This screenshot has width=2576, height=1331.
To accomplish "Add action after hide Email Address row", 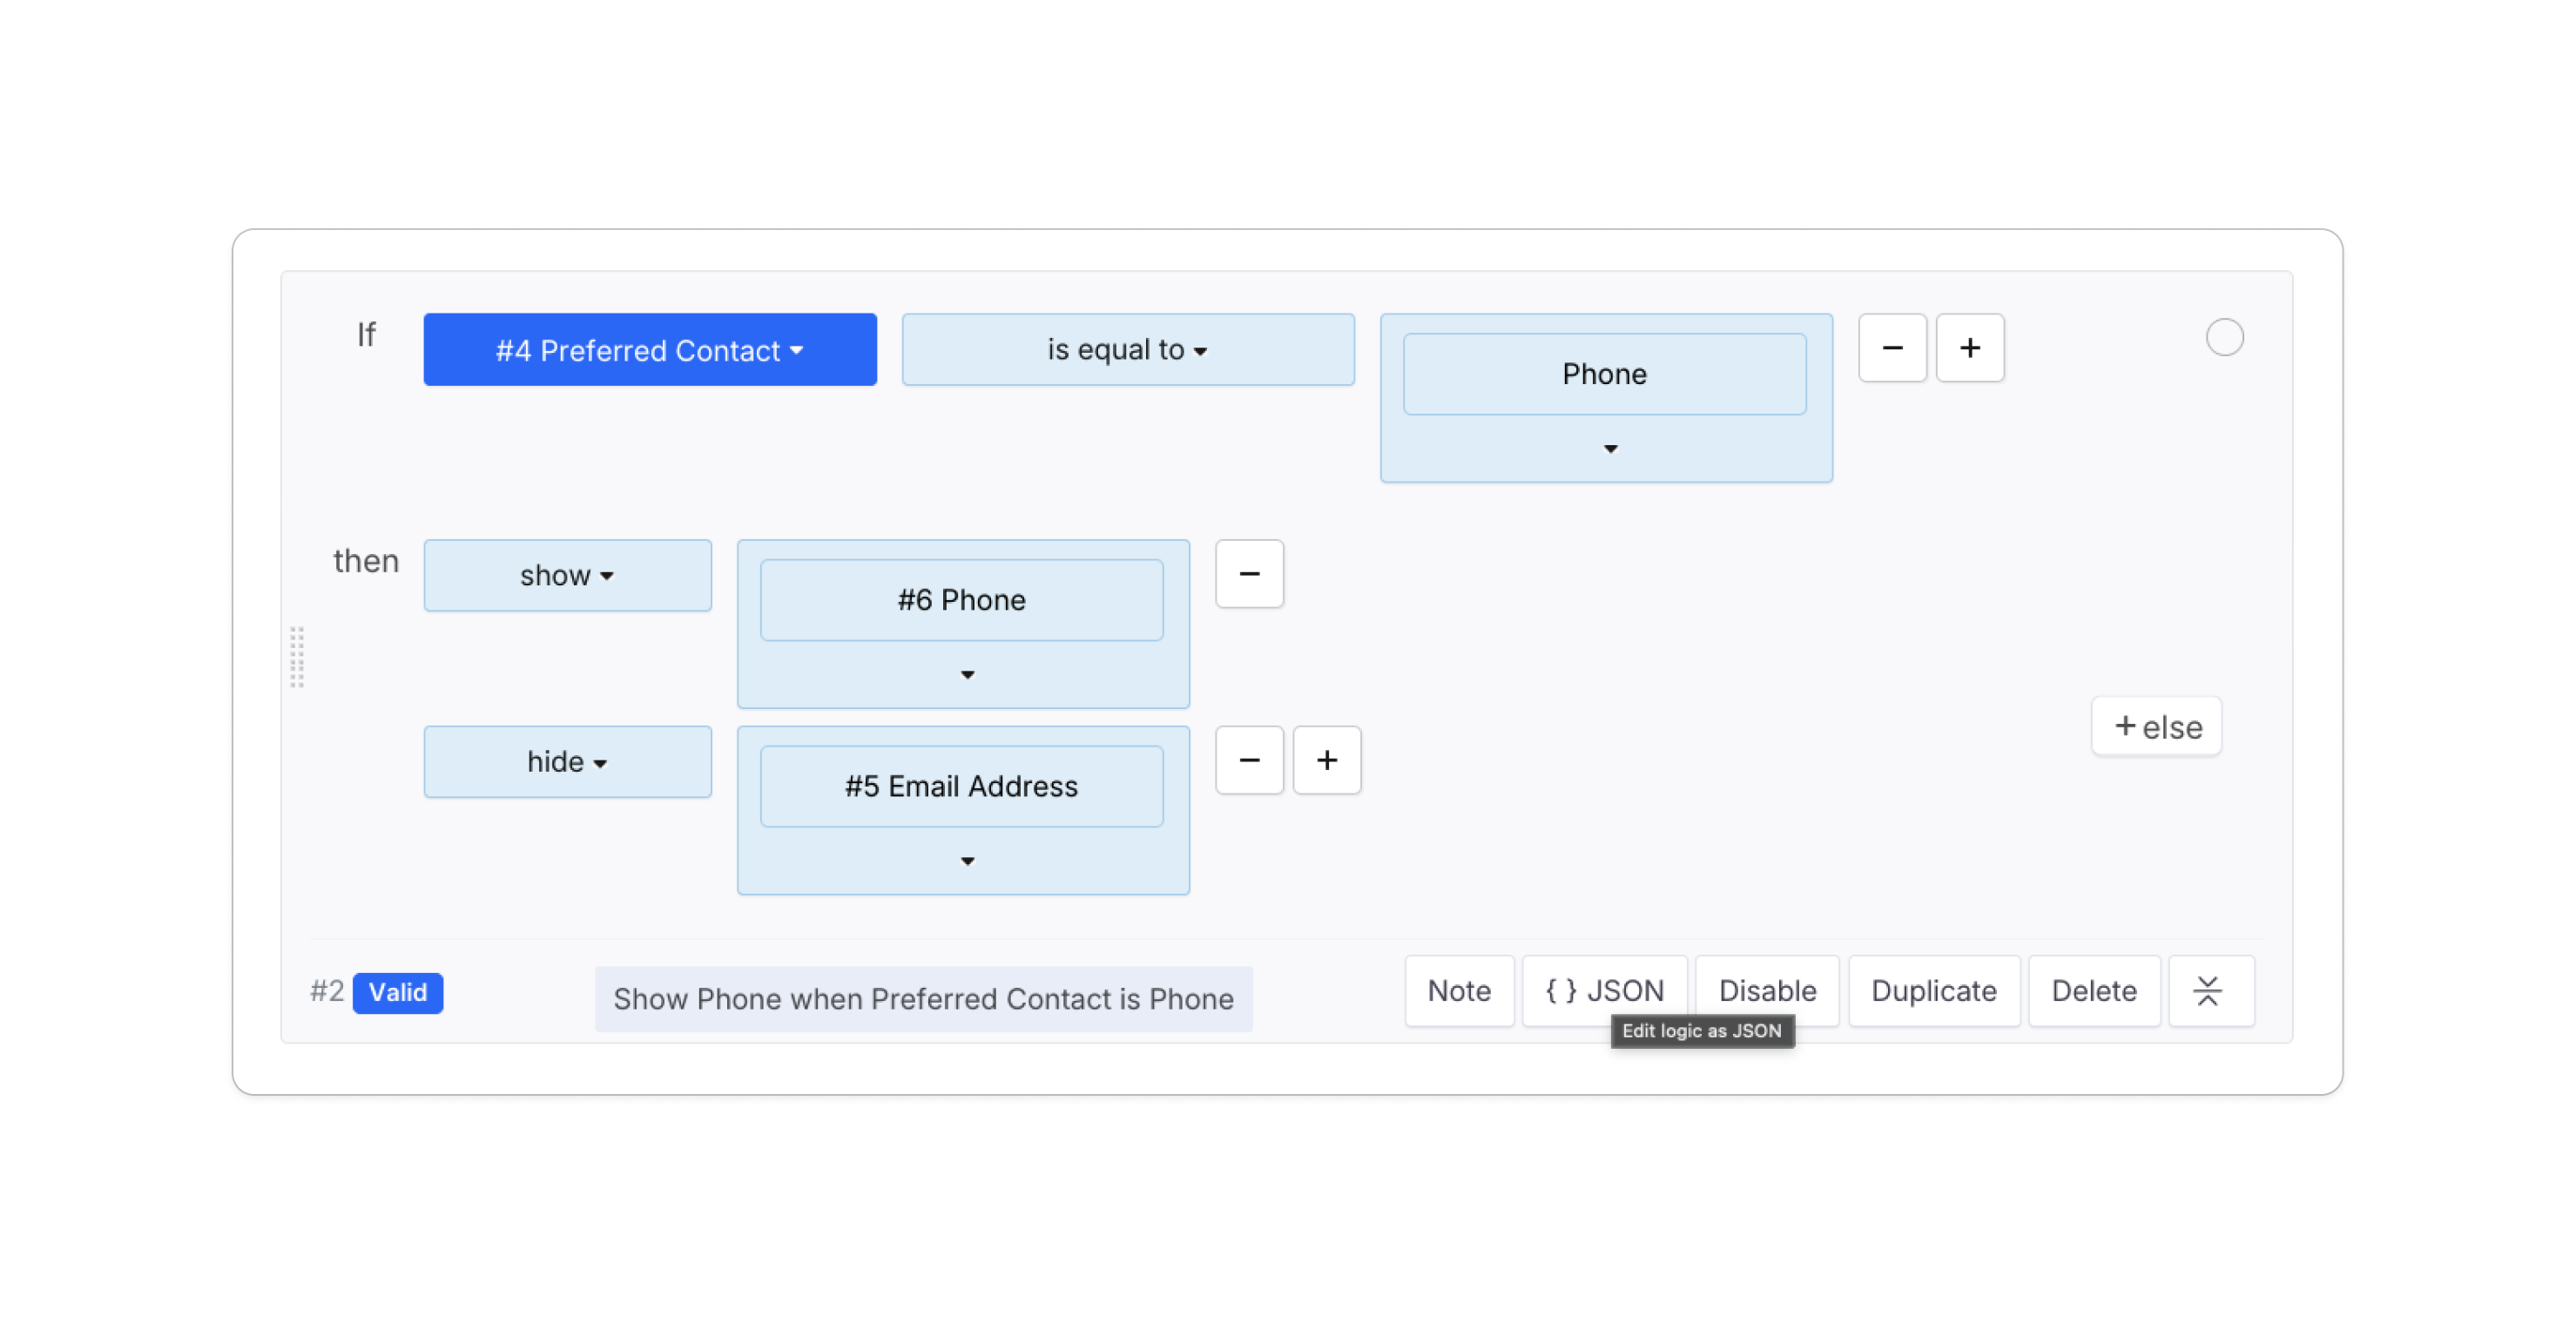I will (x=1326, y=760).
